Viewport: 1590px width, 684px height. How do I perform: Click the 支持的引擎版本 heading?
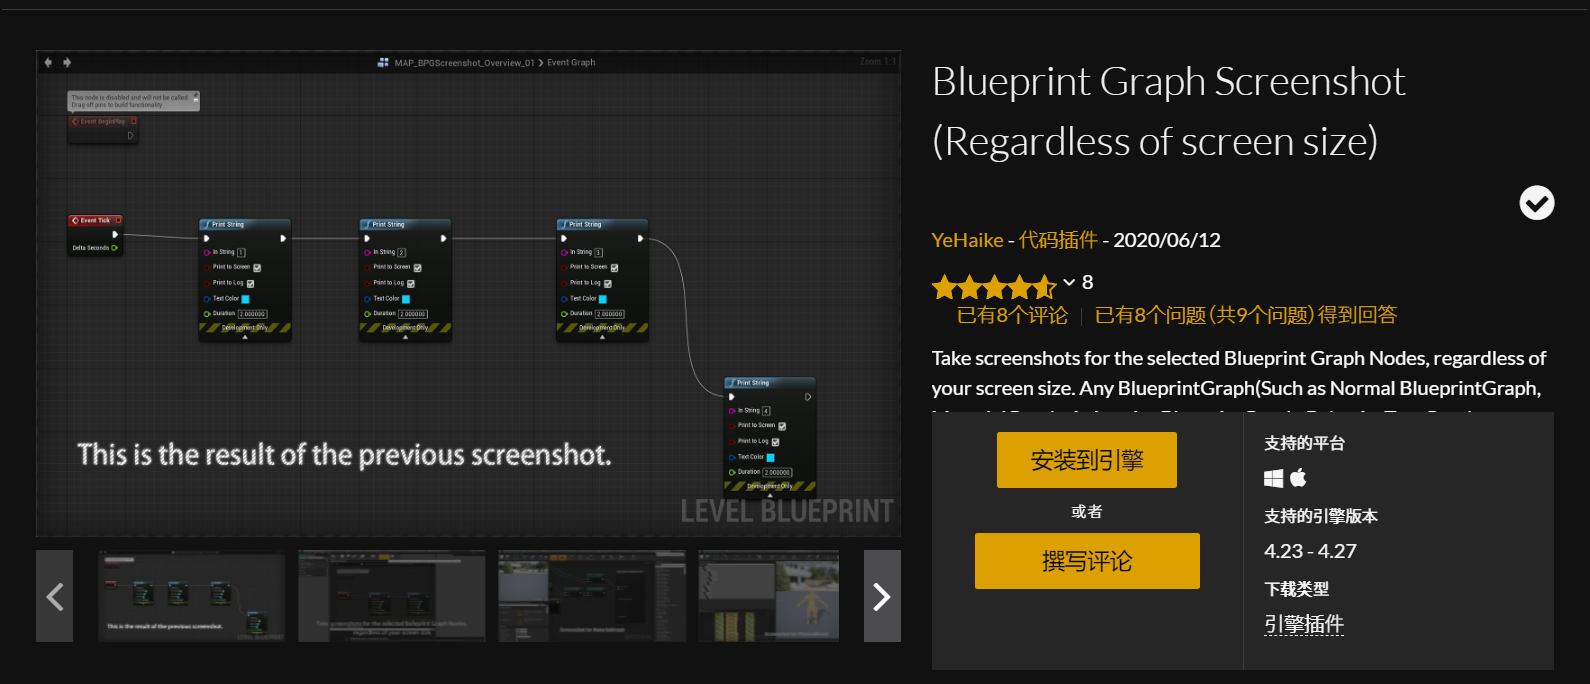point(1321,516)
